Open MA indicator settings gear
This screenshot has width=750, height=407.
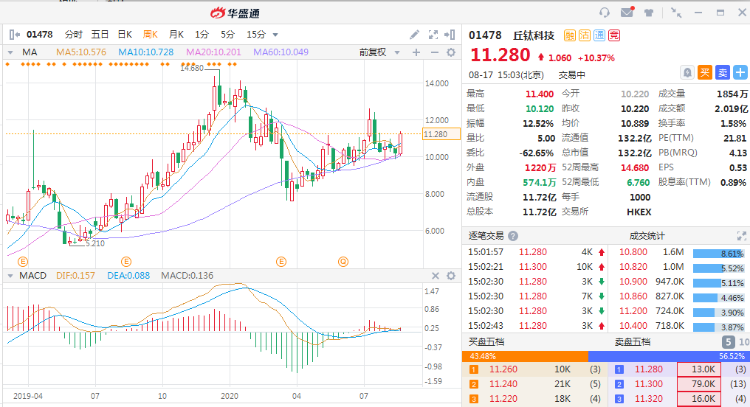coord(451,52)
